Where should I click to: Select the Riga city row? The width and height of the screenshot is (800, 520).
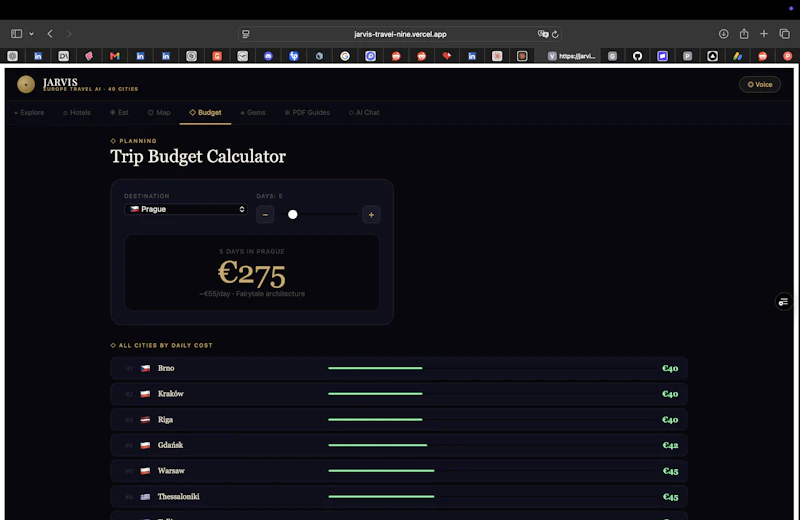coord(399,419)
